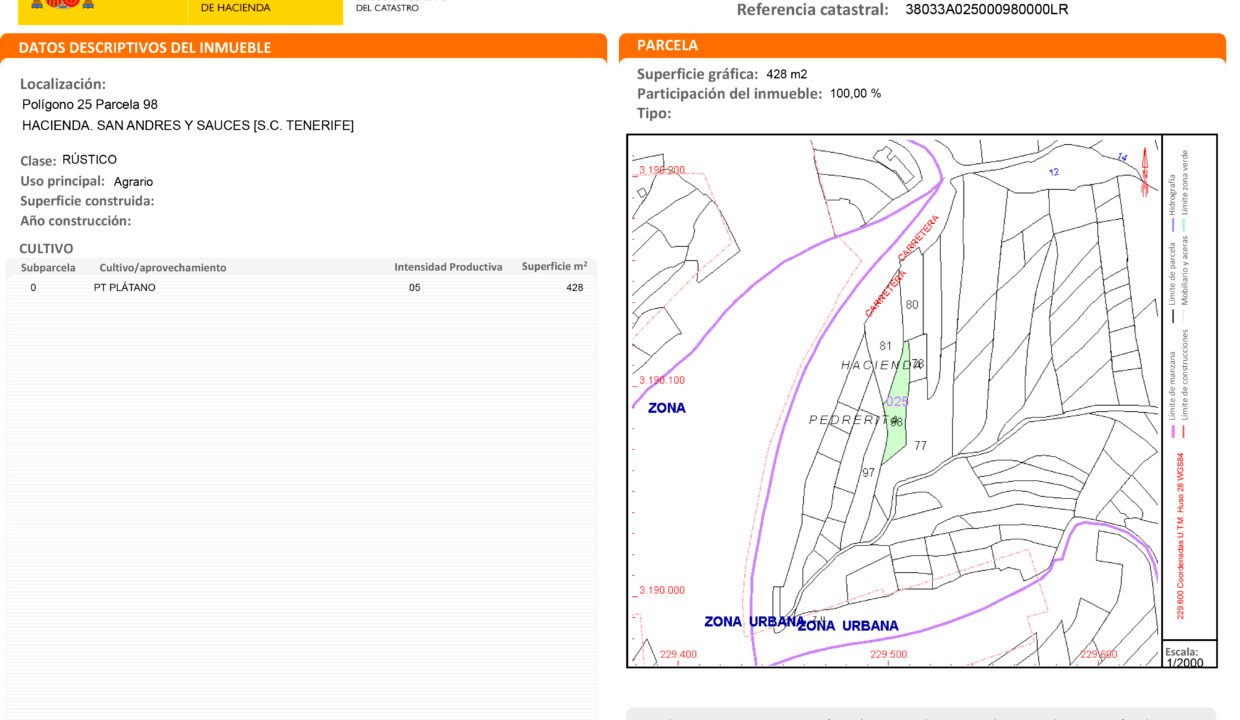1240x720 pixels.
Task: Click the 'Localización:' label
Action: pyautogui.click(x=63, y=84)
